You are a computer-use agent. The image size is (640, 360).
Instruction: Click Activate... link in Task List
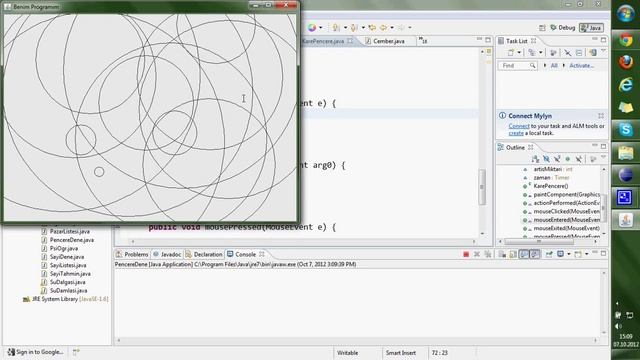coord(582,66)
